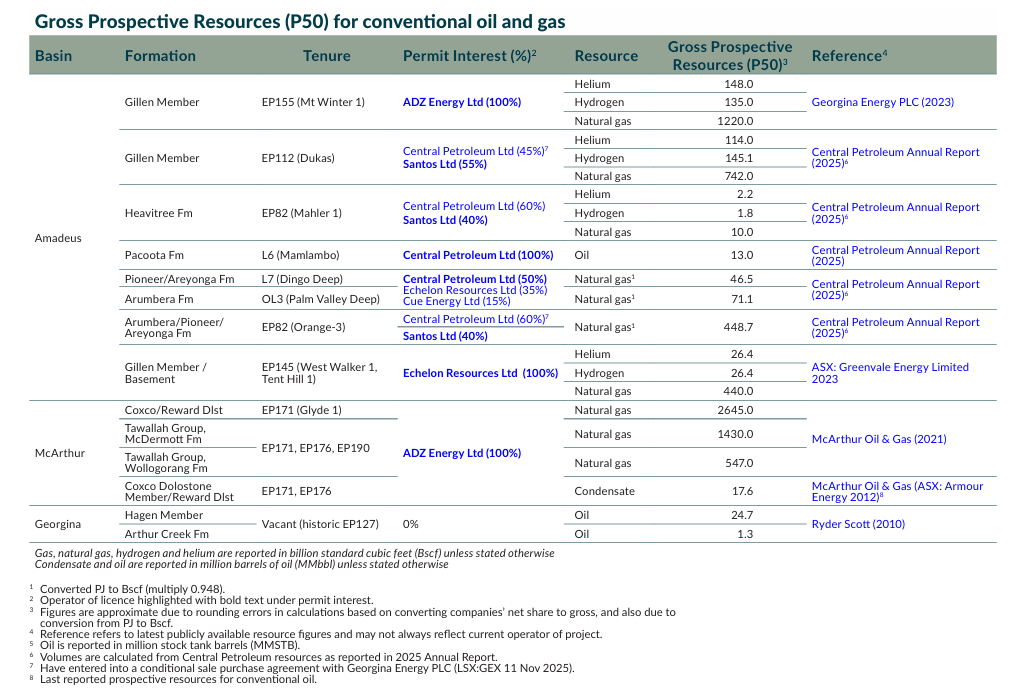Open Central Petroleum Ltd (45%) link
The width and height of the screenshot is (1032, 696).
473,151
